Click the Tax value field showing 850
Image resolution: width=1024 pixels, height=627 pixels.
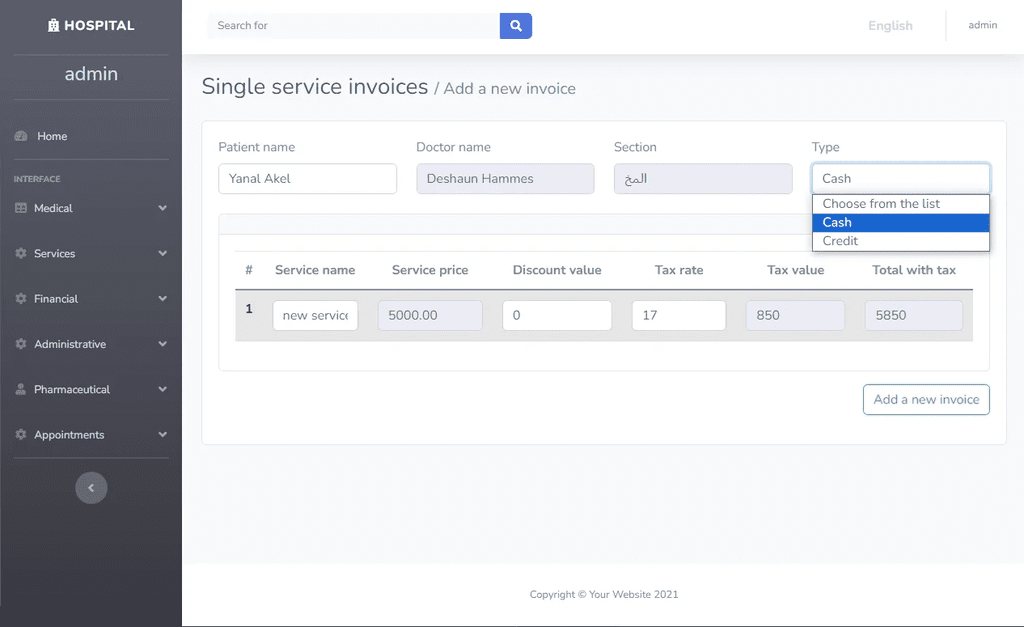(795, 315)
